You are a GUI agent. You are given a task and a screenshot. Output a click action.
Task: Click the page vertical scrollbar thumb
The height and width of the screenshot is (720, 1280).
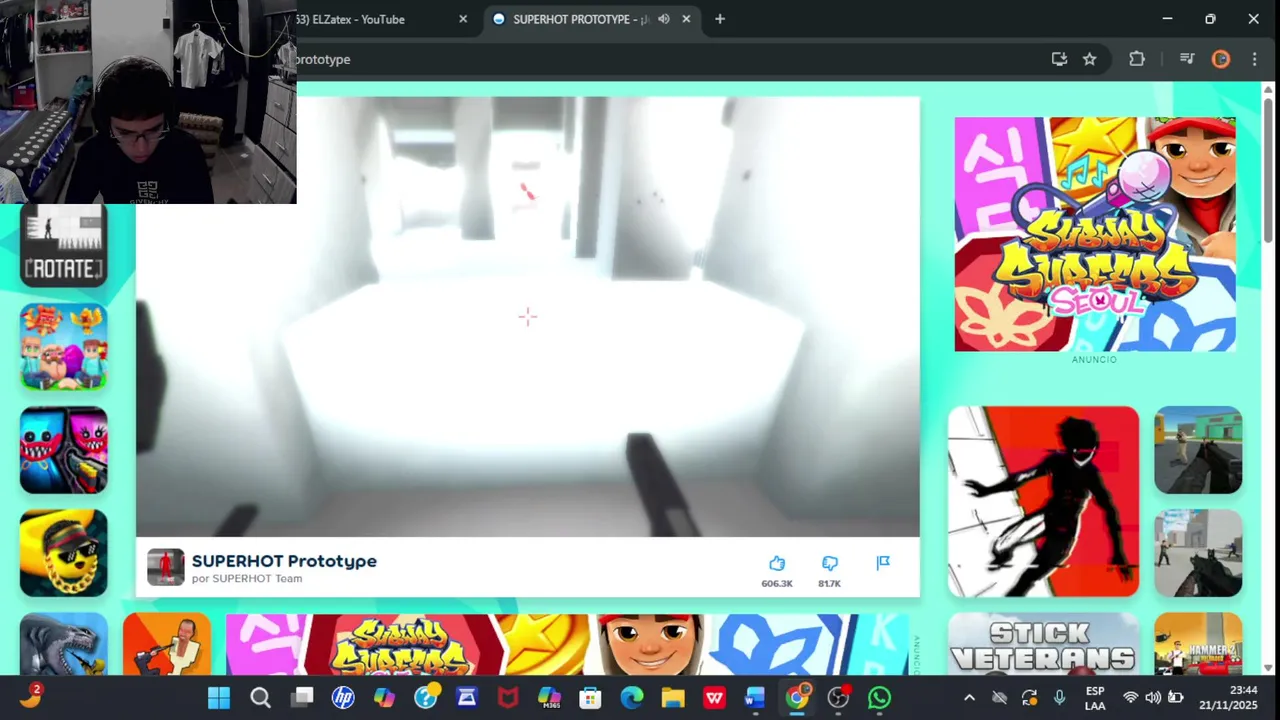coord(1269,168)
